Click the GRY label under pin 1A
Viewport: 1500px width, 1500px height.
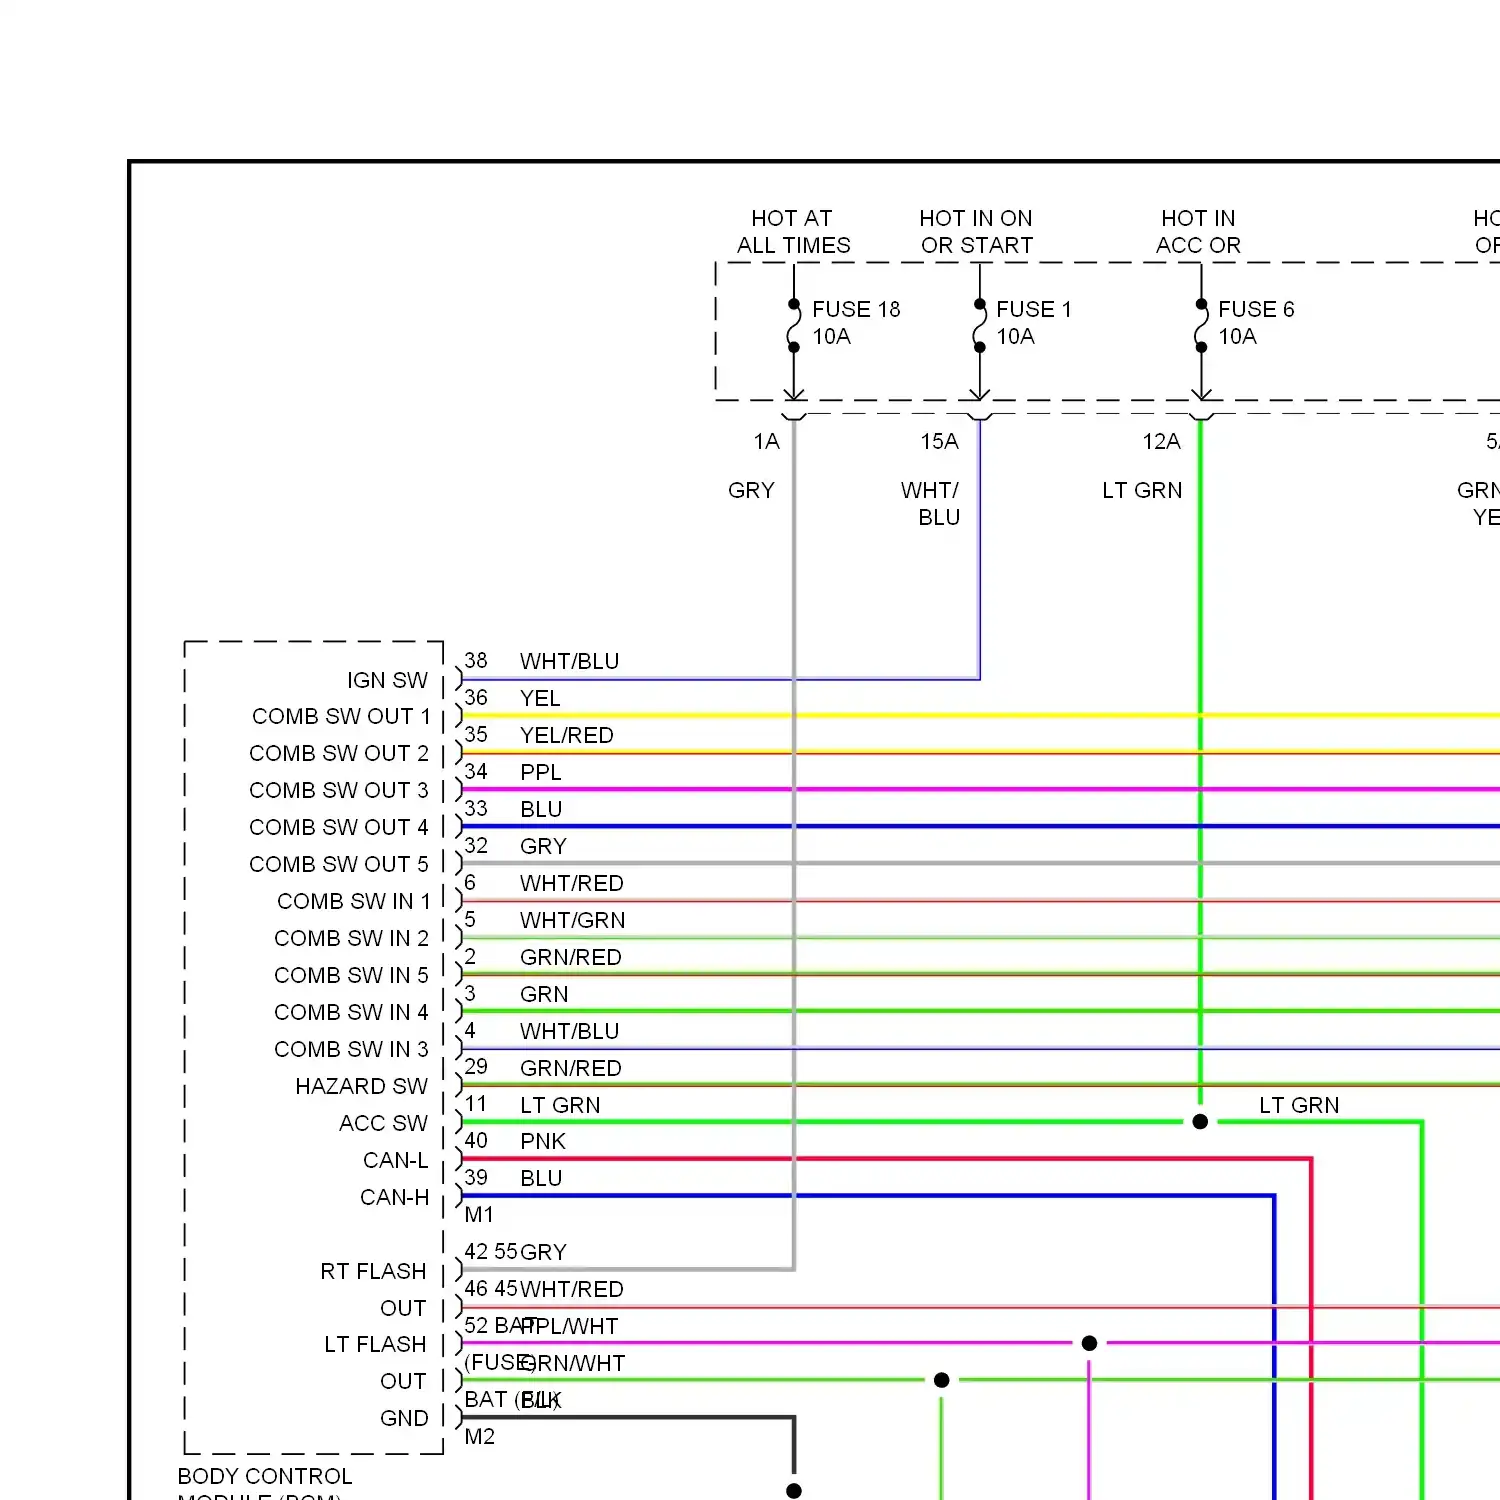point(751,491)
